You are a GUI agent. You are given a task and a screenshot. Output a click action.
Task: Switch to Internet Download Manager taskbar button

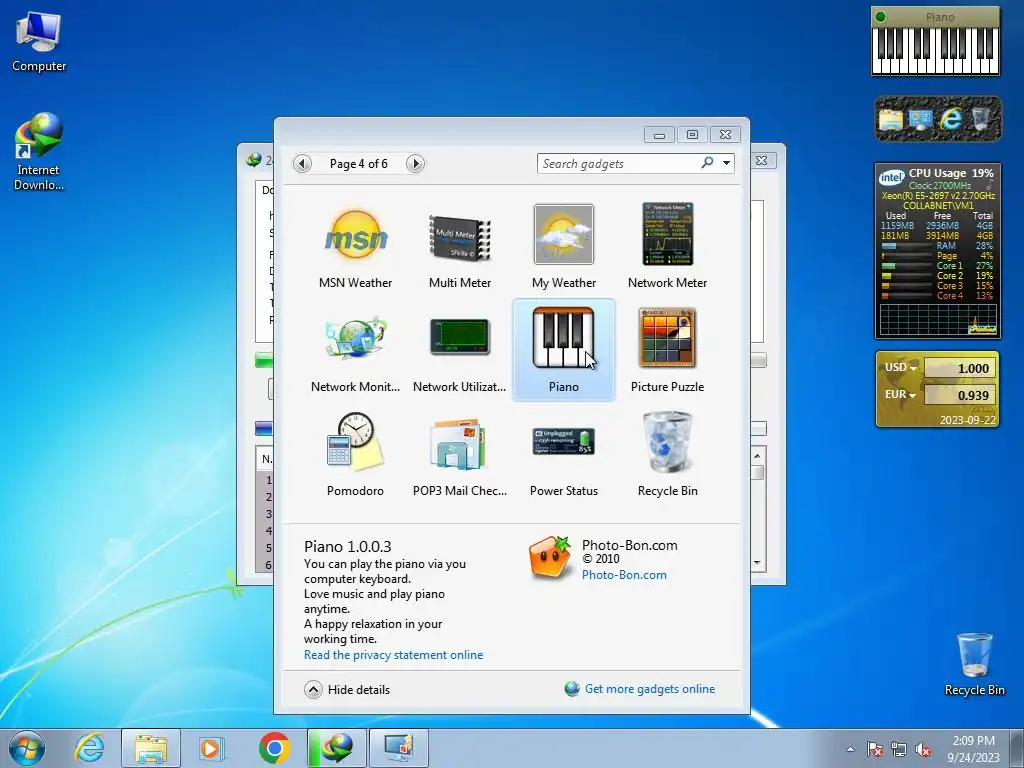337,748
